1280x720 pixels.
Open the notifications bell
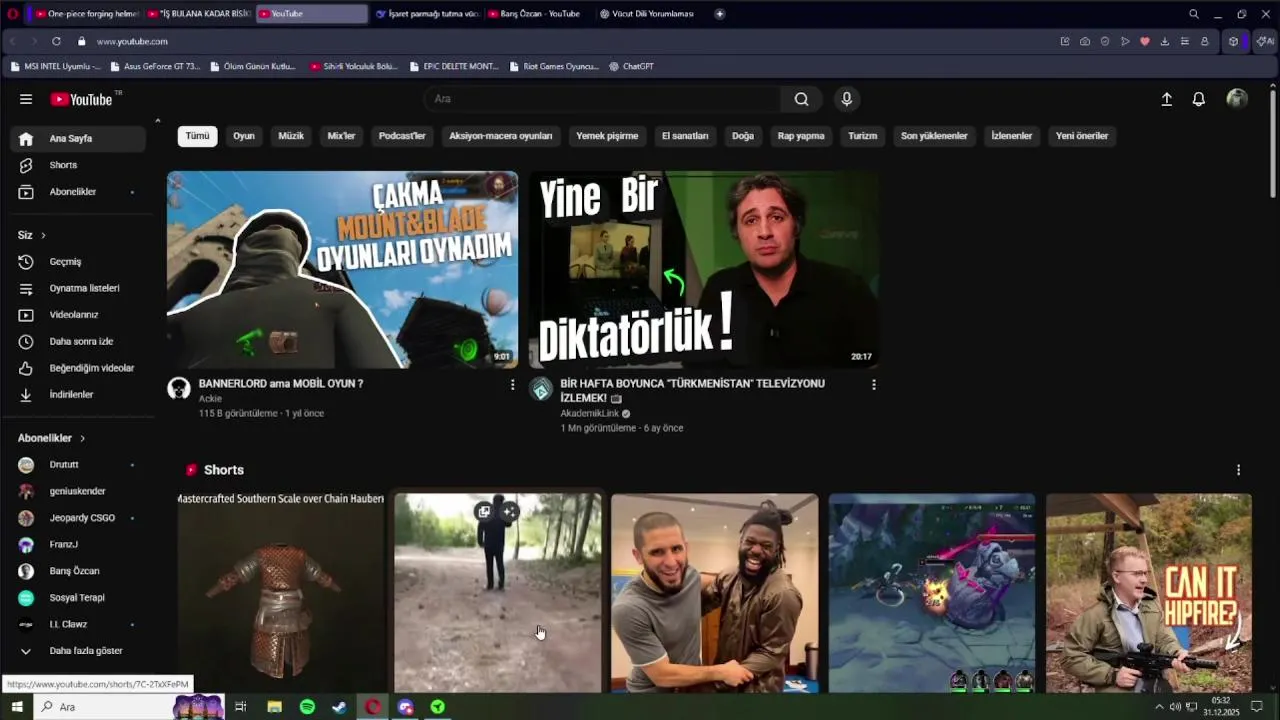click(x=1198, y=99)
